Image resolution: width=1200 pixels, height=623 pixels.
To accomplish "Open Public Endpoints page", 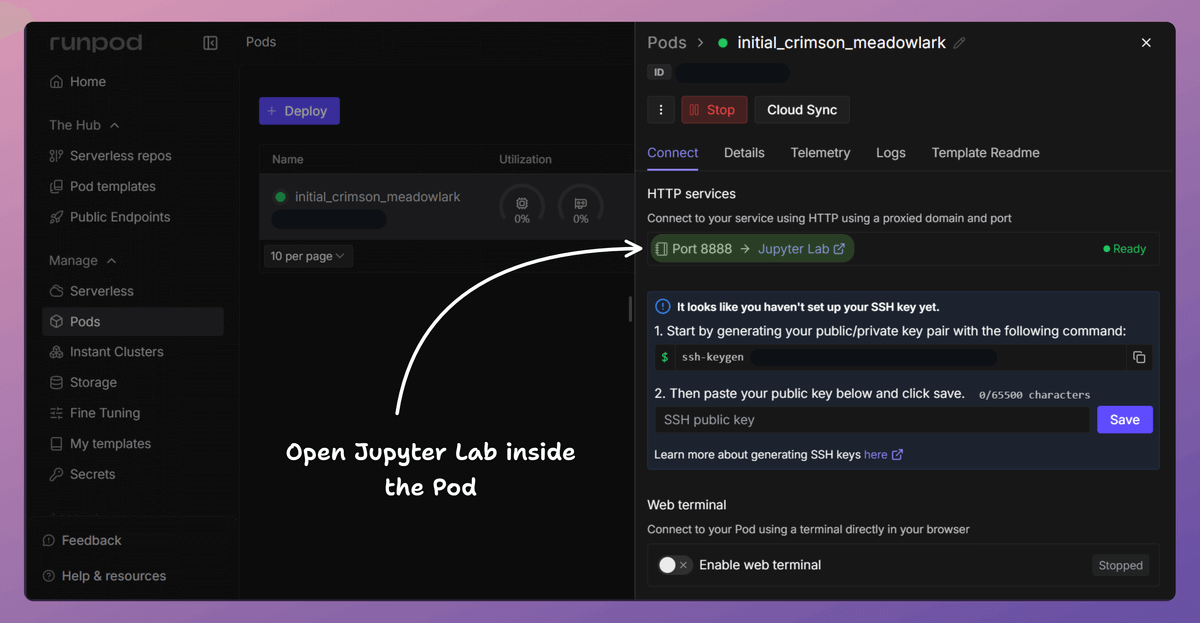I will [110, 217].
